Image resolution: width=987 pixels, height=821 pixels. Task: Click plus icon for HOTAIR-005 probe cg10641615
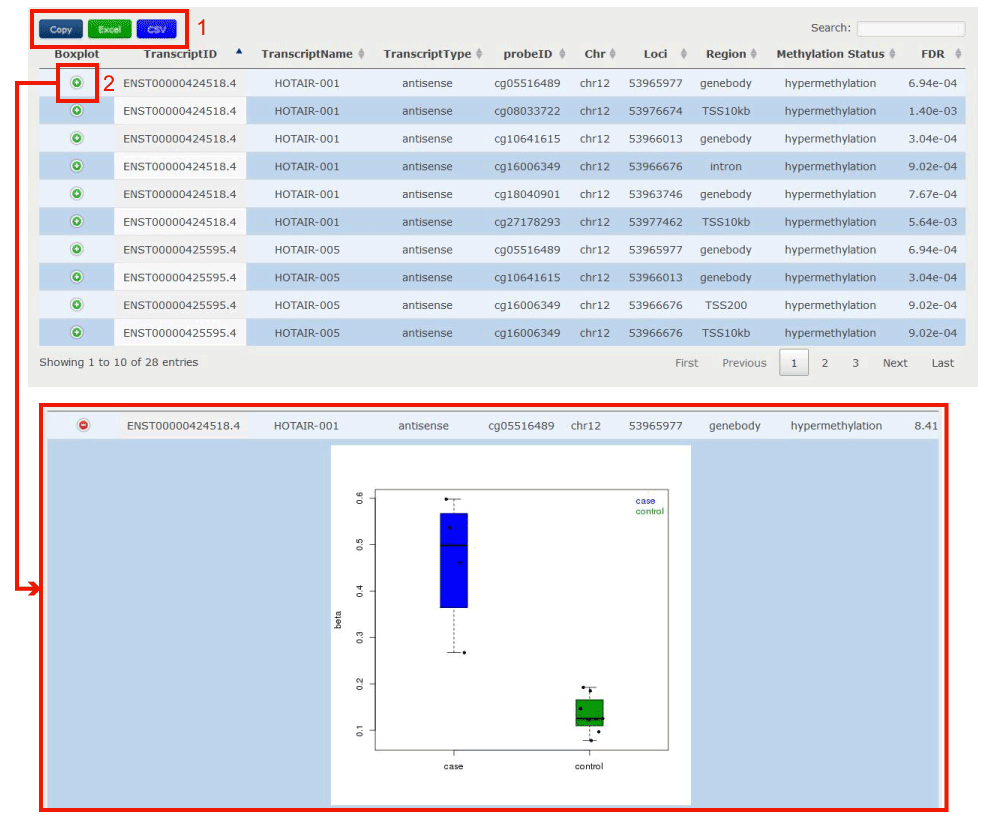(77, 277)
